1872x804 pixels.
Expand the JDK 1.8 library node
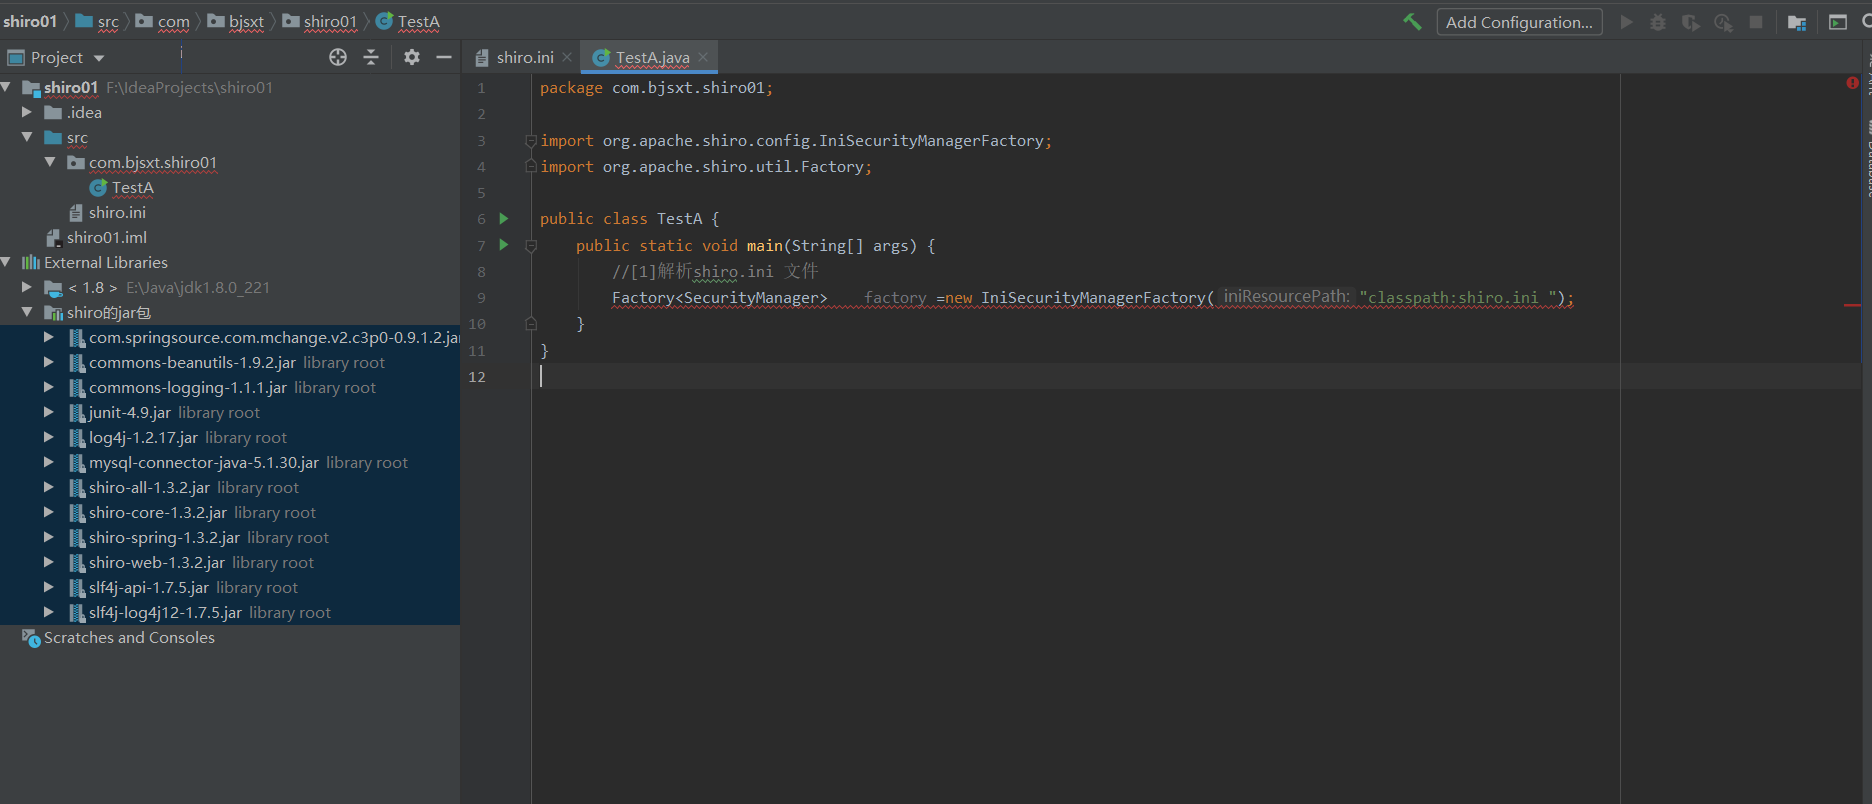coord(27,288)
